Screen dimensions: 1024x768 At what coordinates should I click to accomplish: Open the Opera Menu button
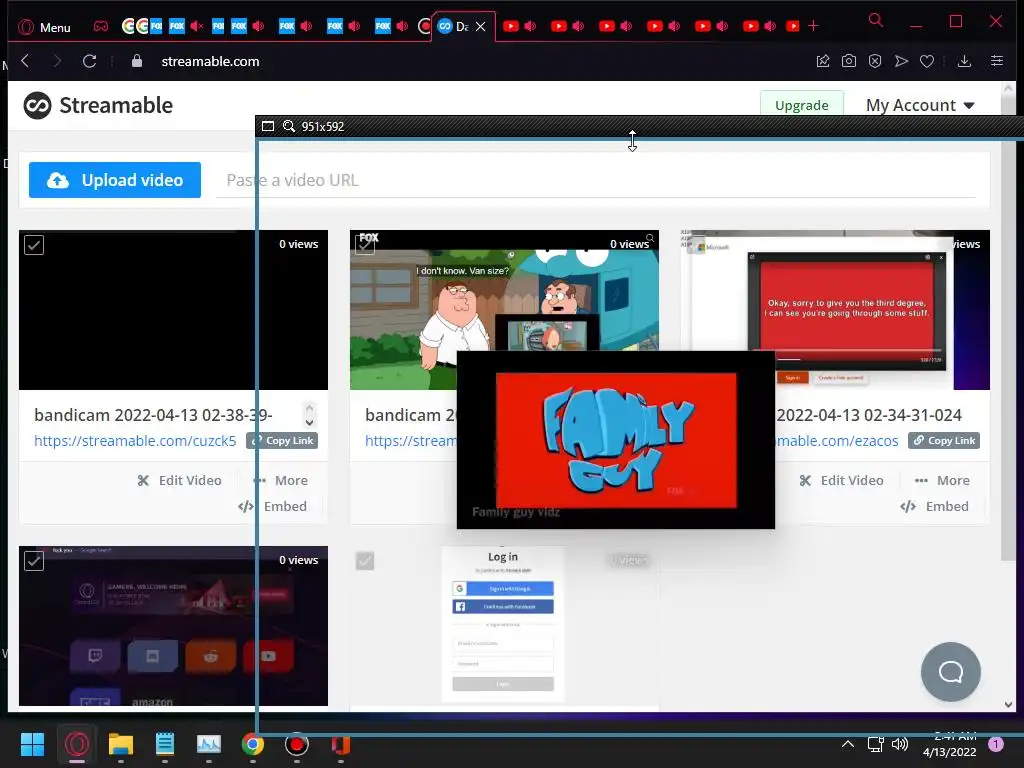(44, 27)
